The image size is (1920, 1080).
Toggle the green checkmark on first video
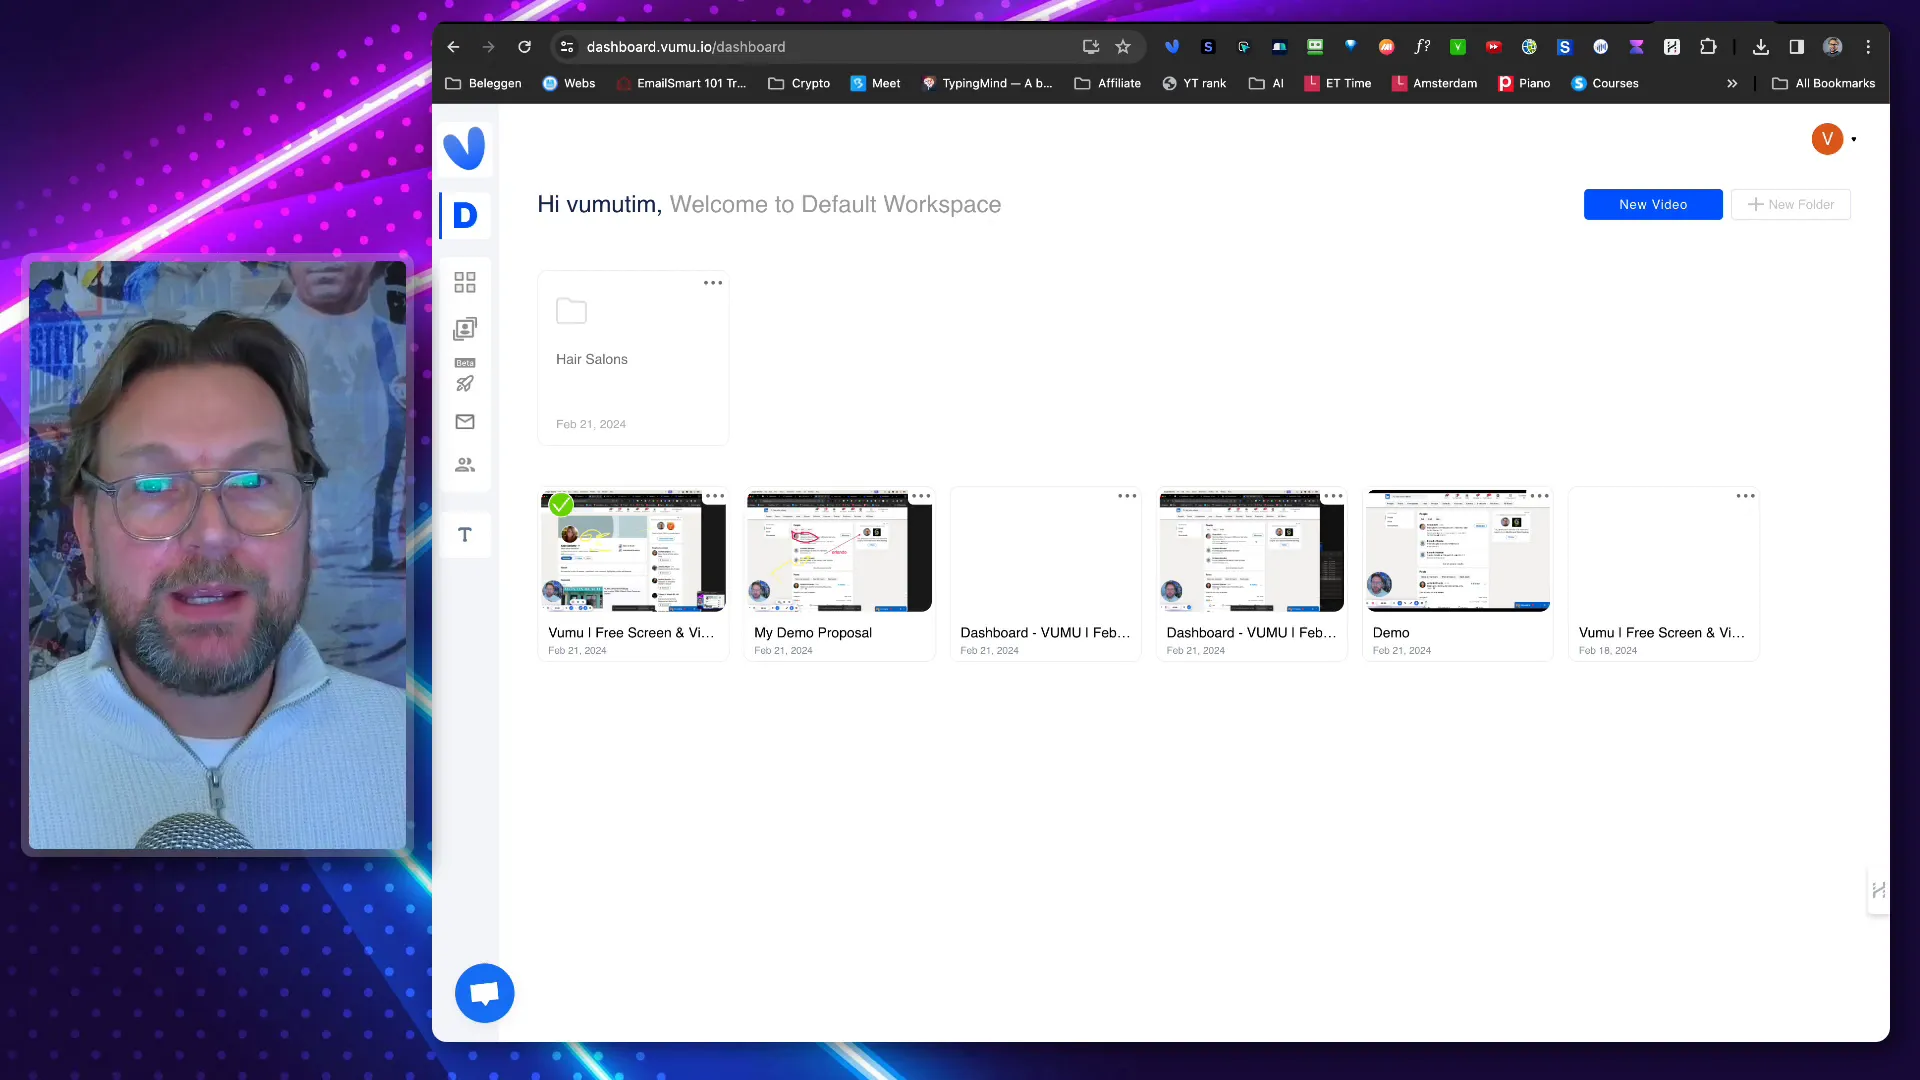[x=561, y=505]
